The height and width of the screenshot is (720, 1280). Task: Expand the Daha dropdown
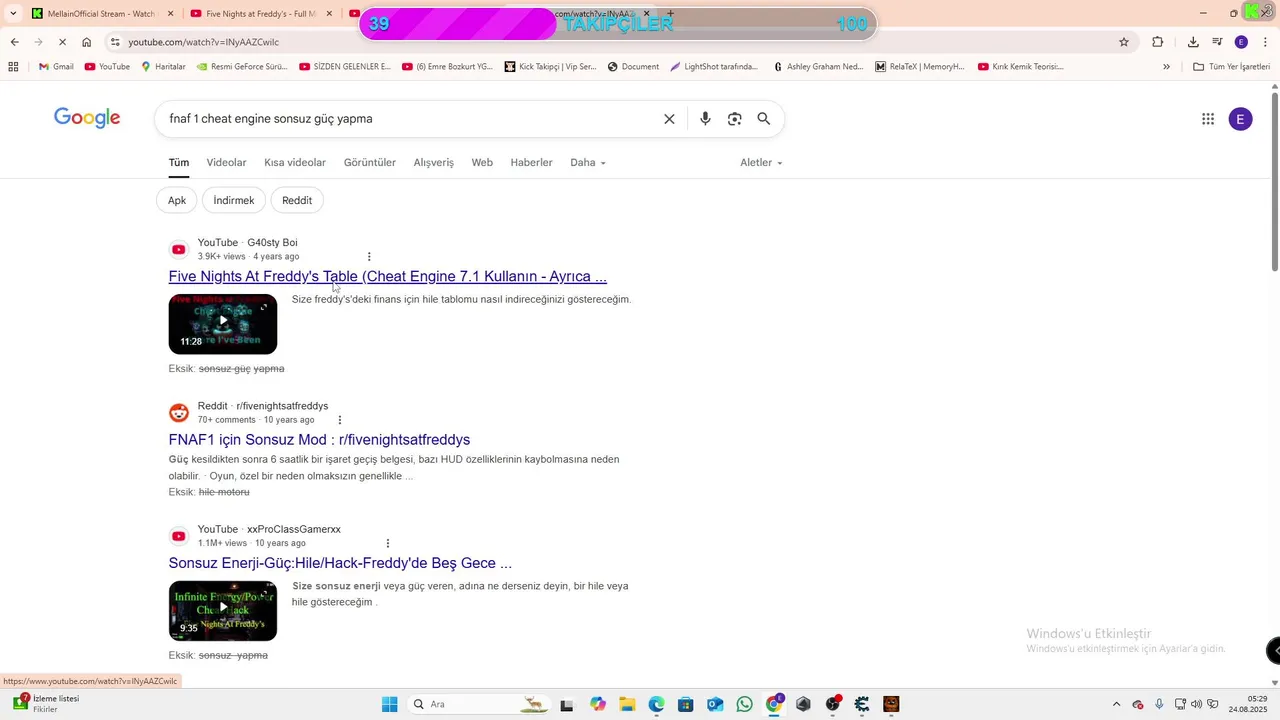click(588, 163)
